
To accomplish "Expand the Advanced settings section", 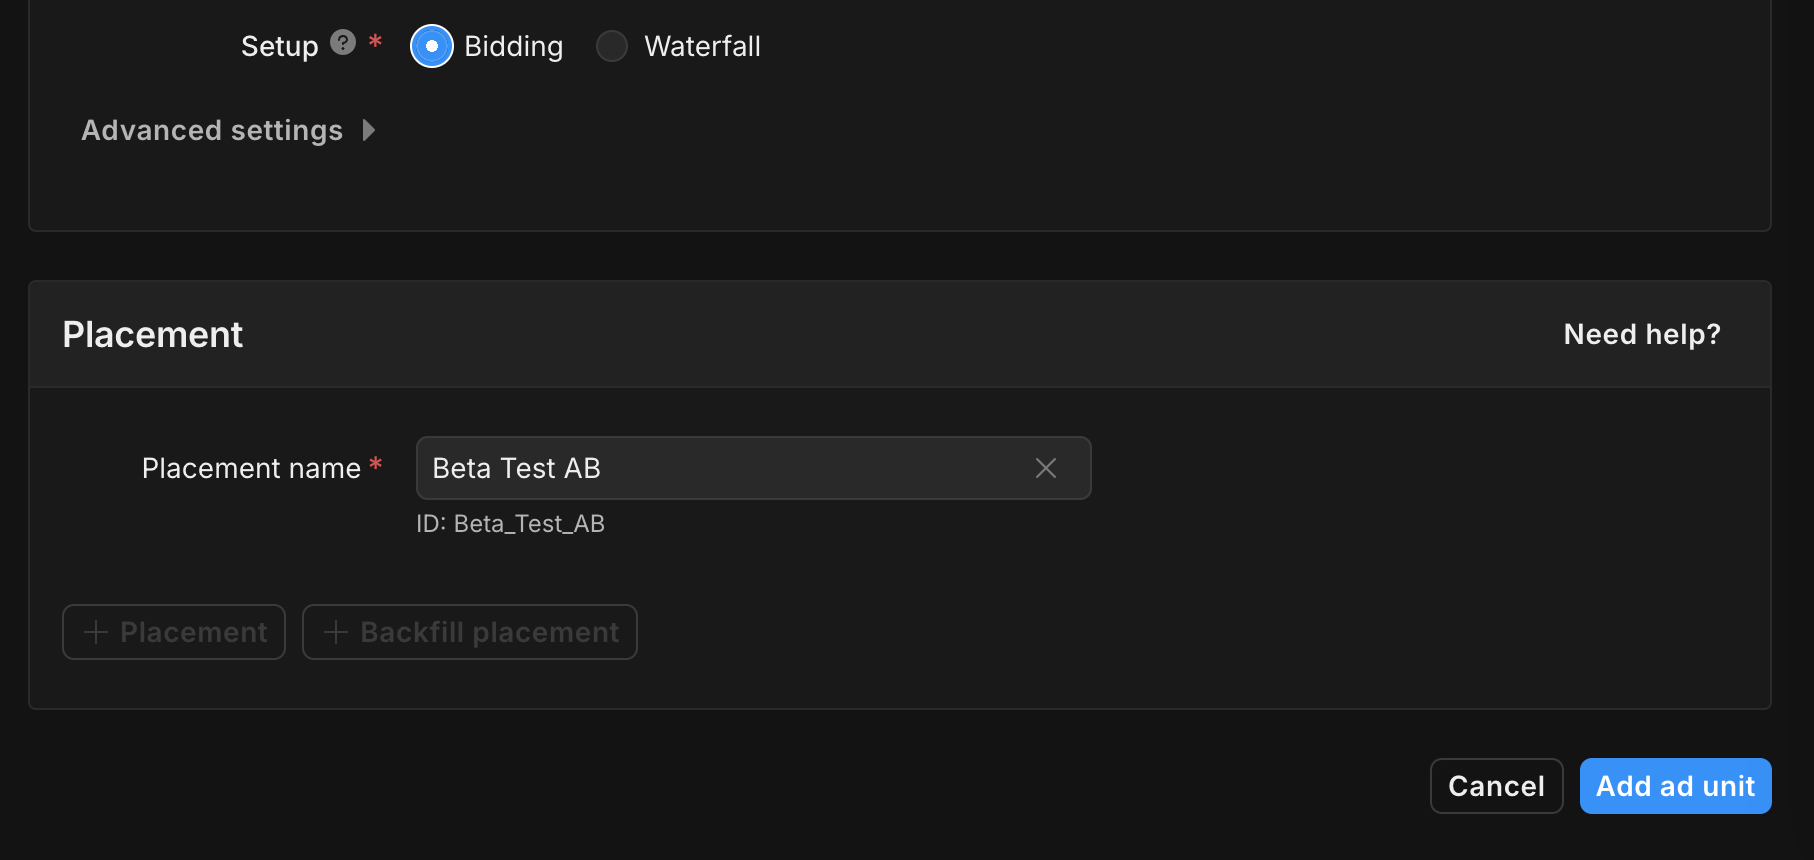I will (212, 130).
